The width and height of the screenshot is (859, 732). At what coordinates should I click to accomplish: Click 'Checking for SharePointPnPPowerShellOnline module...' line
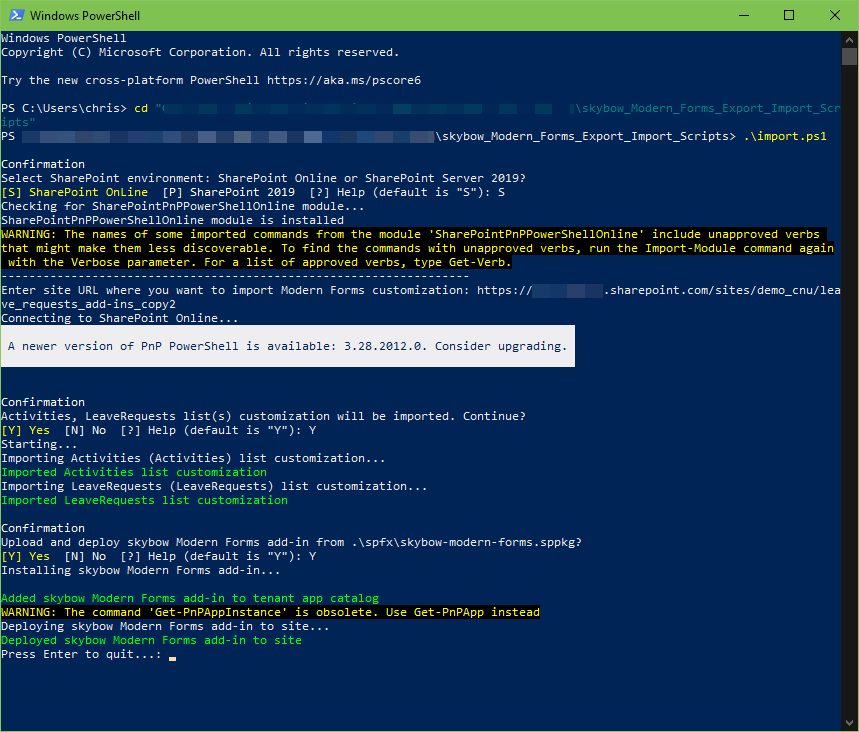coord(182,207)
